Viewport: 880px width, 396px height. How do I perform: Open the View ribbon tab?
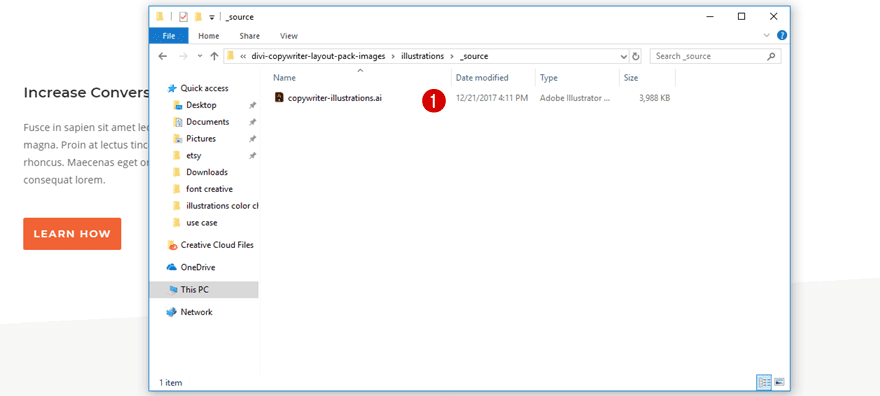(288, 36)
